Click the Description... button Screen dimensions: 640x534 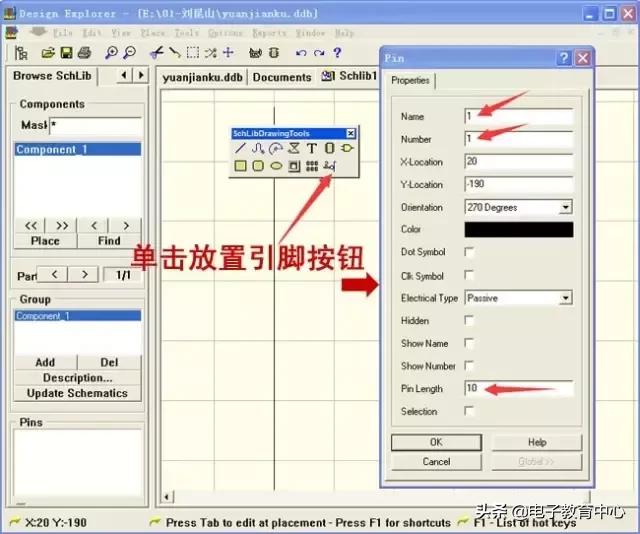pos(77,378)
